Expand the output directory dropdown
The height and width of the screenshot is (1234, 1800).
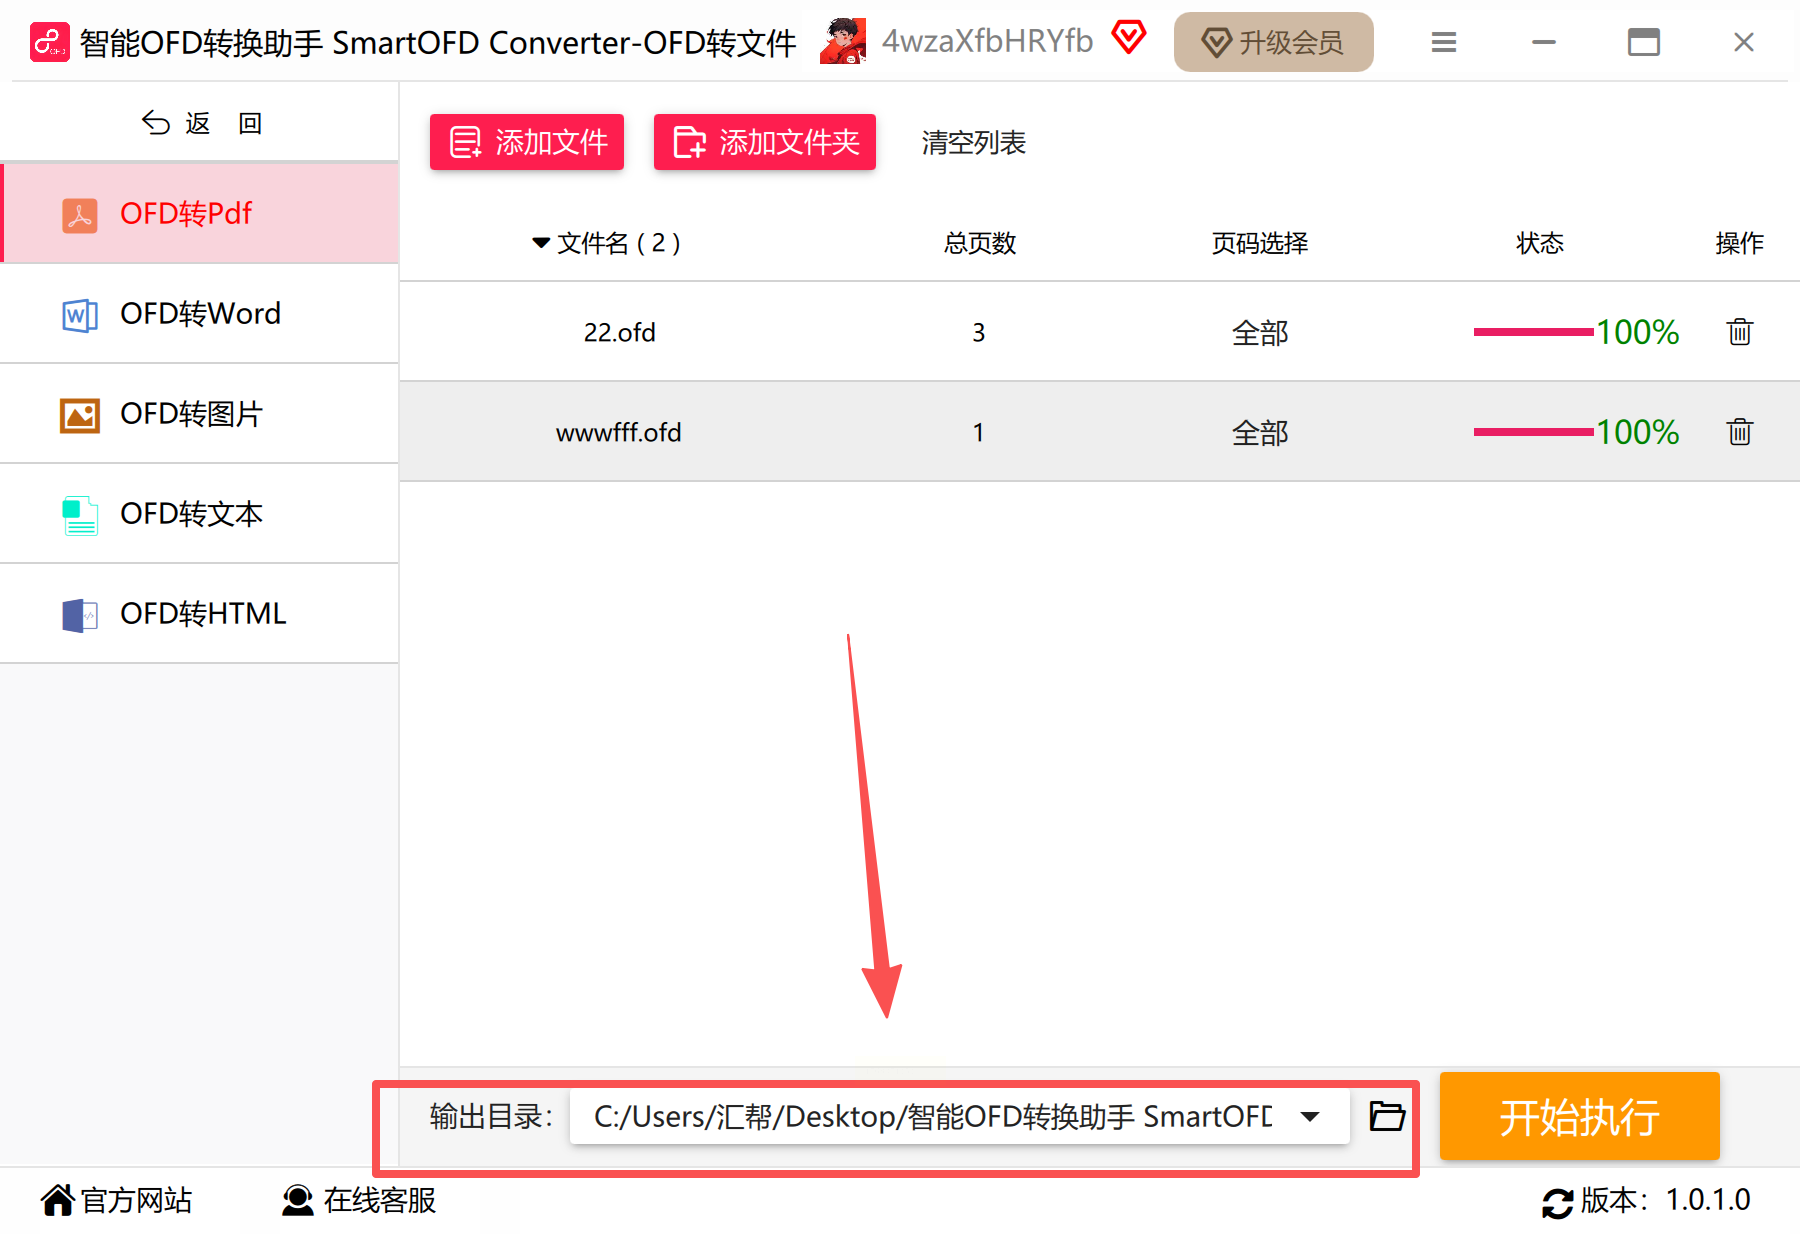click(x=1308, y=1116)
